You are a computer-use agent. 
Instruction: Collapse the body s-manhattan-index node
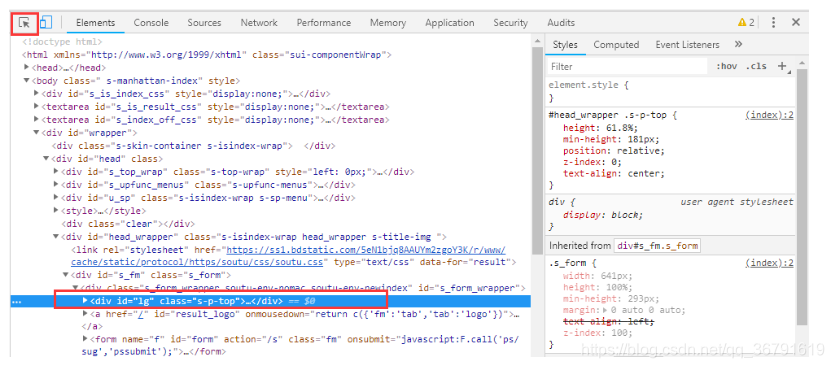[x=26, y=81]
